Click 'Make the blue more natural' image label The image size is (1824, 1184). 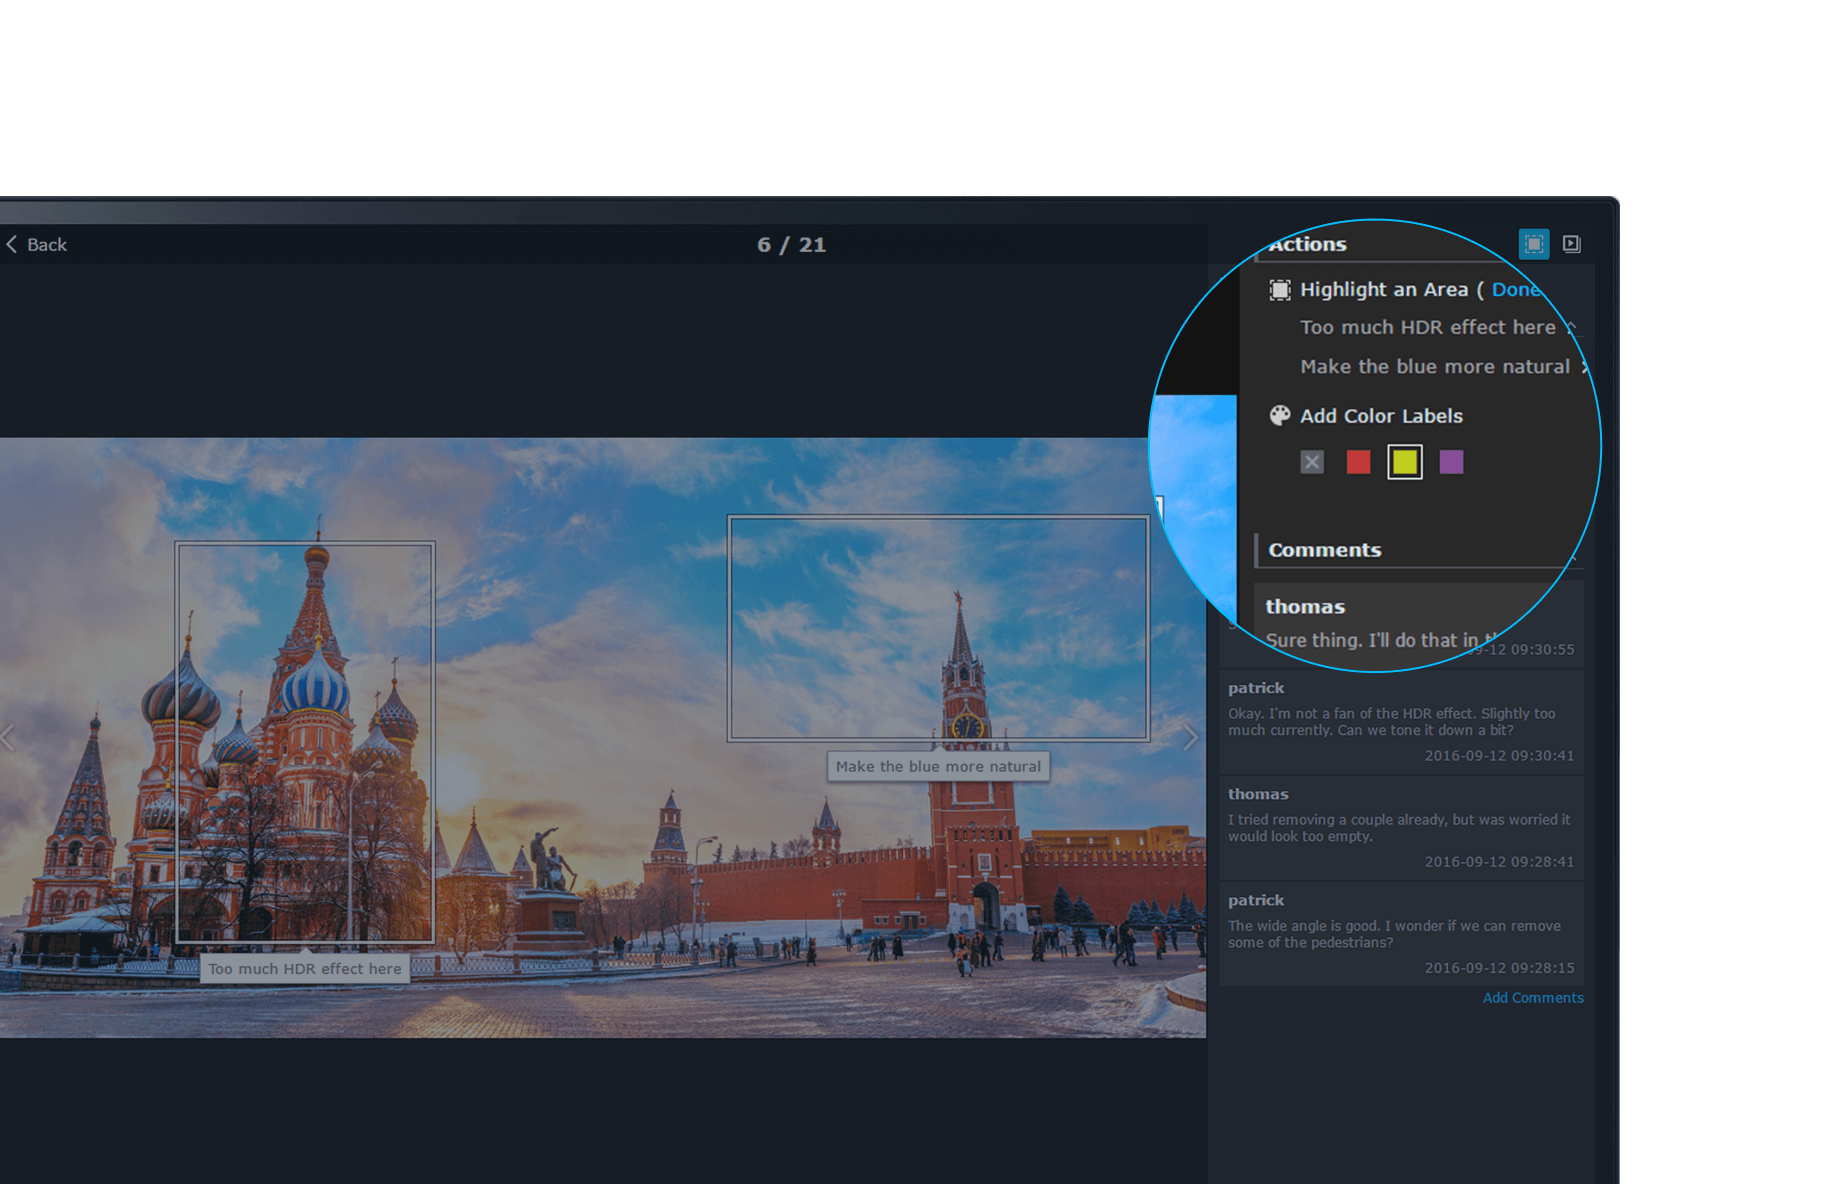click(938, 767)
